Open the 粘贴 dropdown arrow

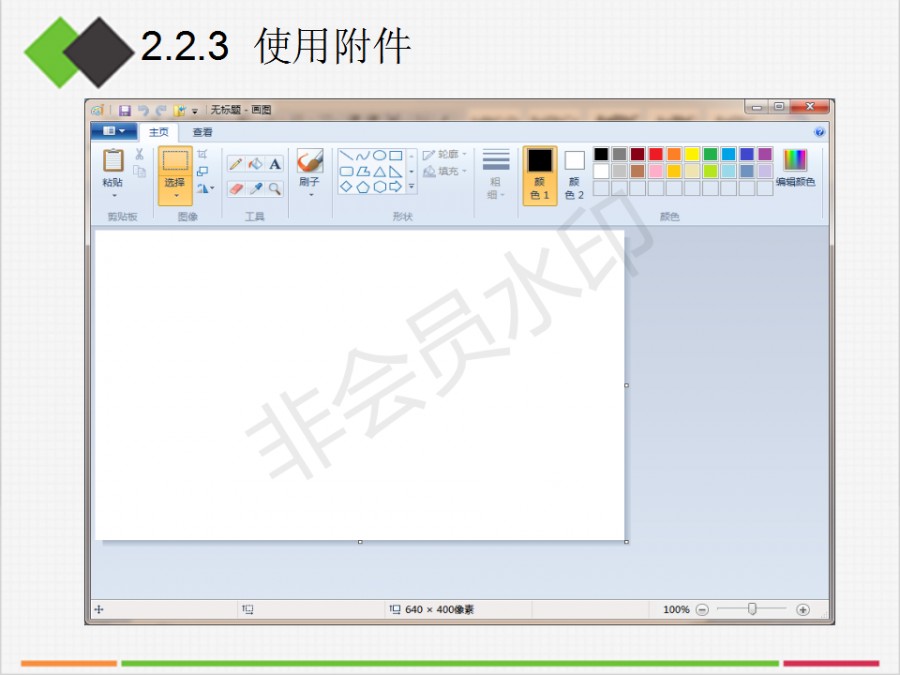[x=113, y=196]
